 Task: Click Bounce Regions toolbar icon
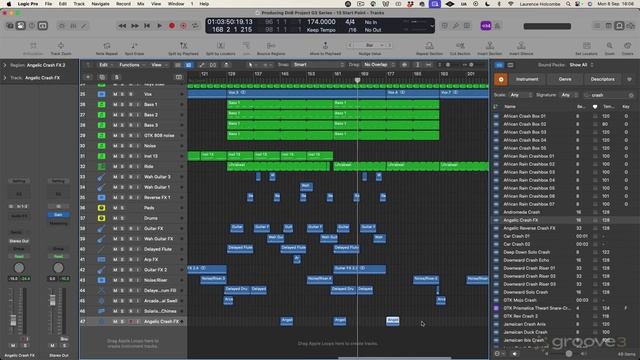[271, 48]
